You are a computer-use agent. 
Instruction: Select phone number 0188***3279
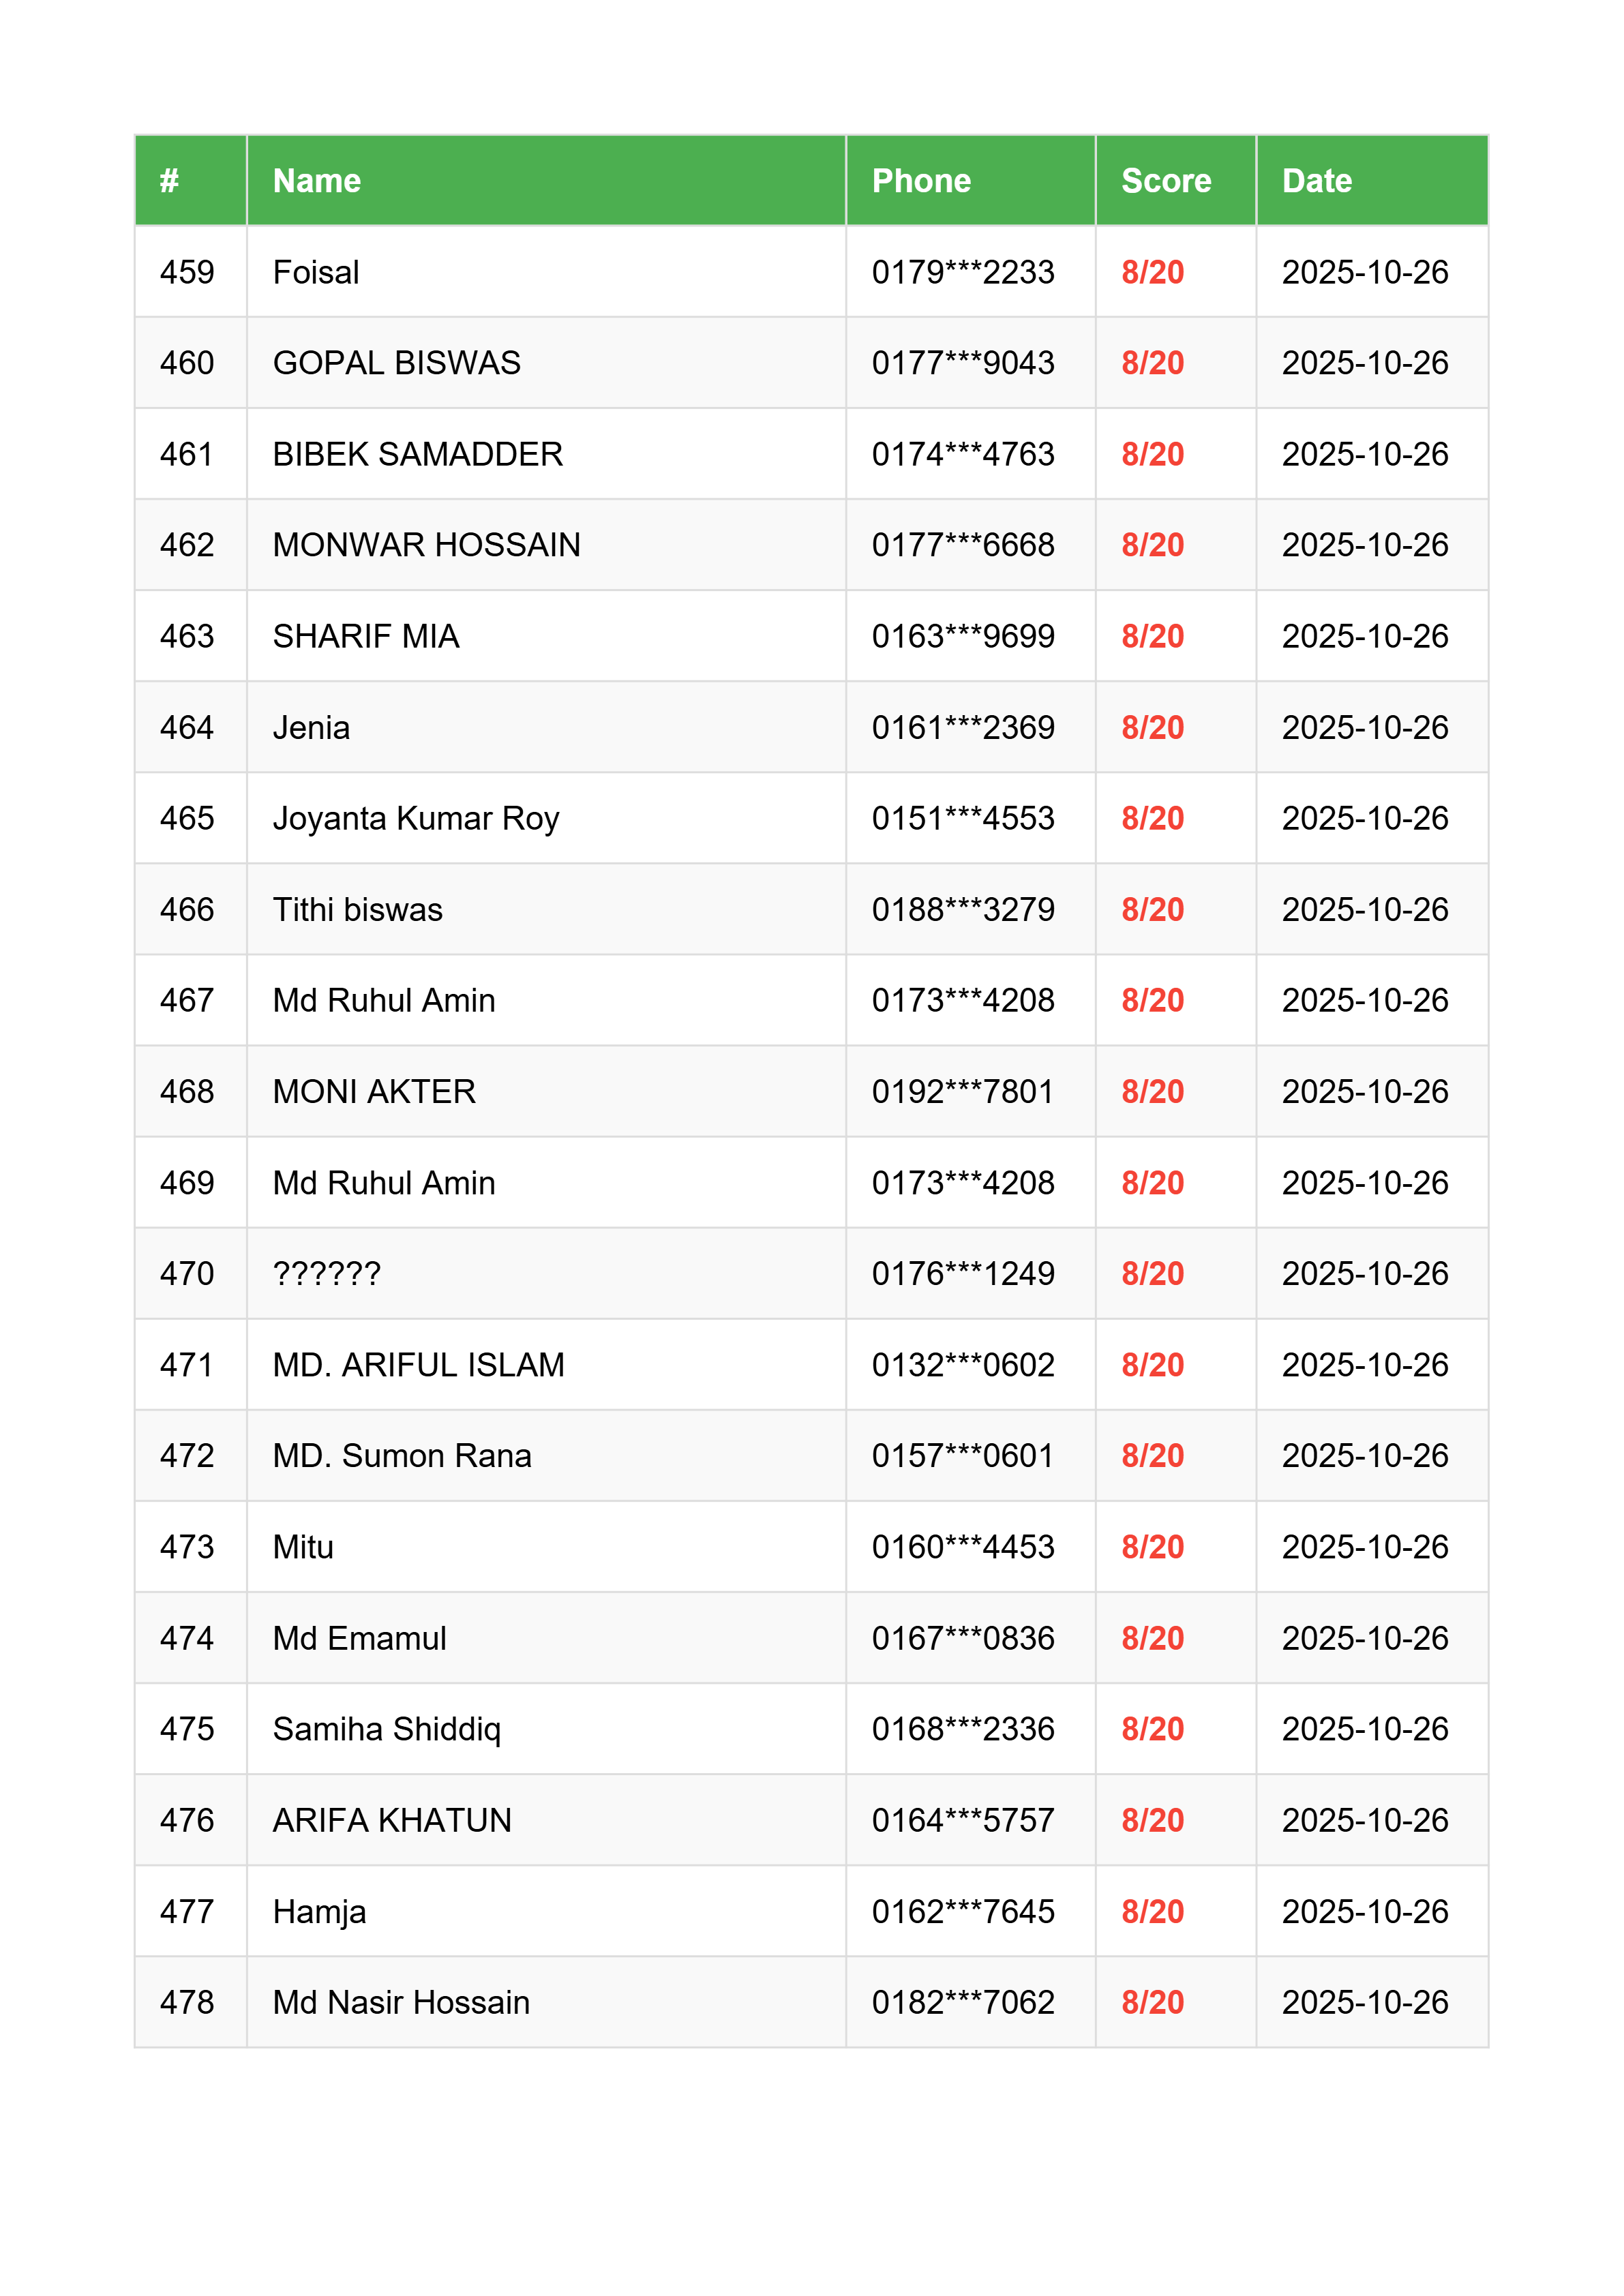pyautogui.click(x=962, y=909)
